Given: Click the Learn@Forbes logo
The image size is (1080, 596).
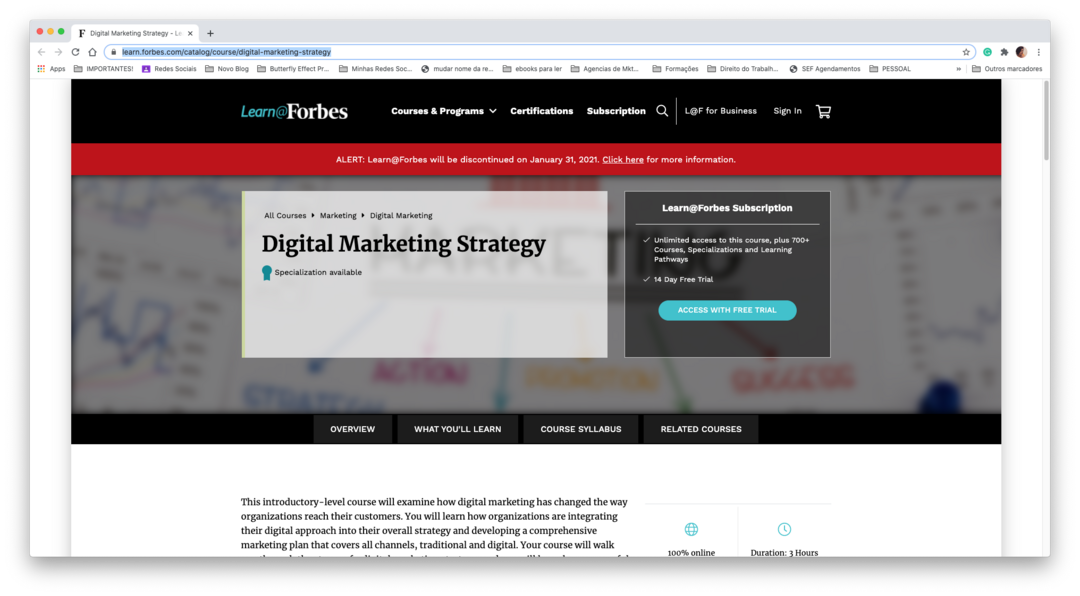Looking at the screenshot, I should click(294, 111).
